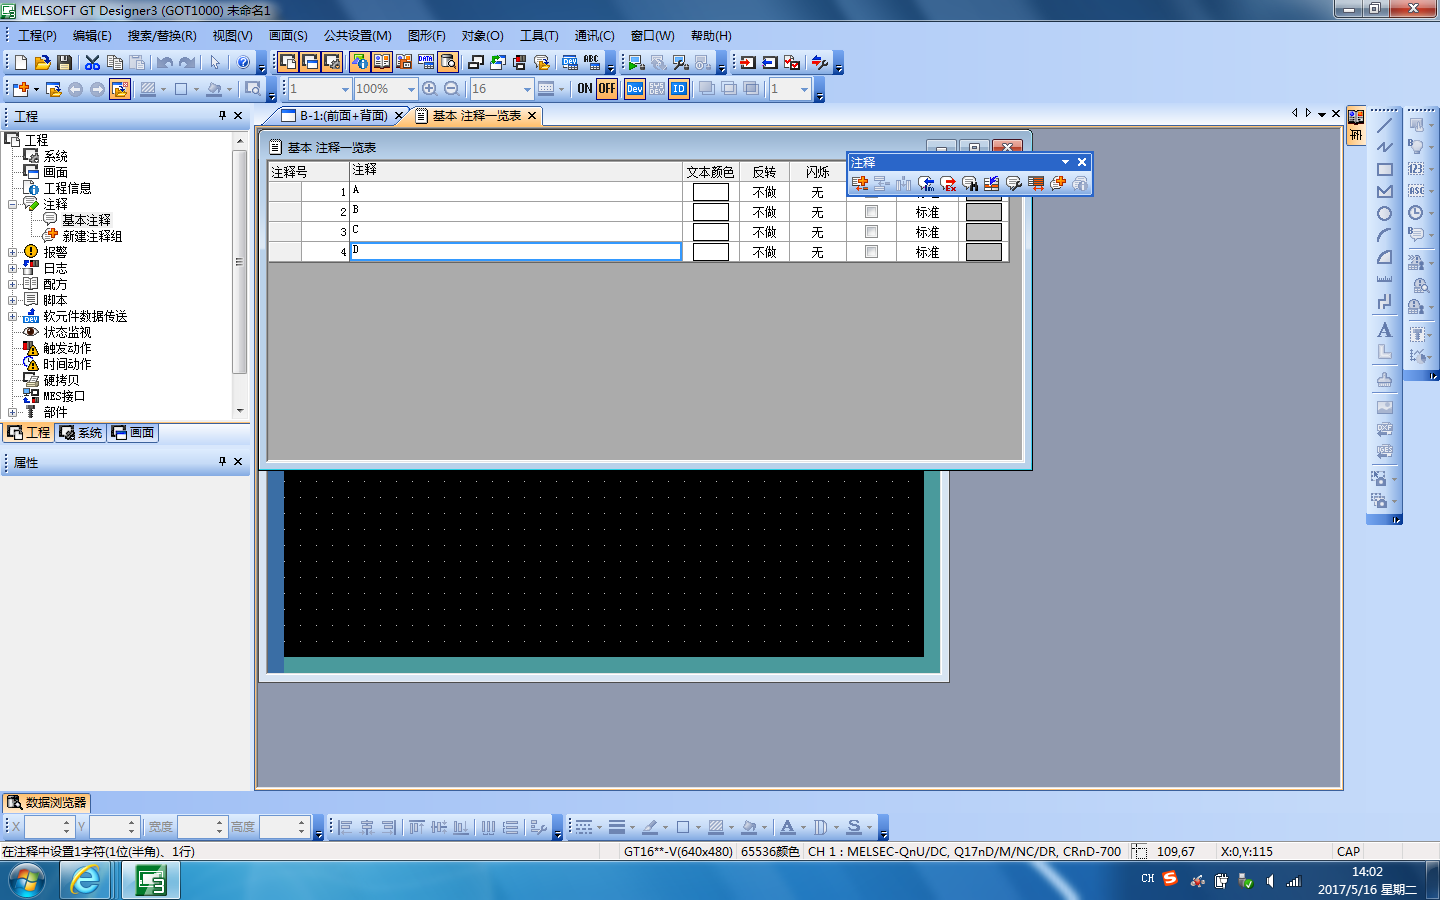Select the Text tool letter A
Image resolution: width=1440 pixels, height=900 pixels.
(x=1384, y=330)
